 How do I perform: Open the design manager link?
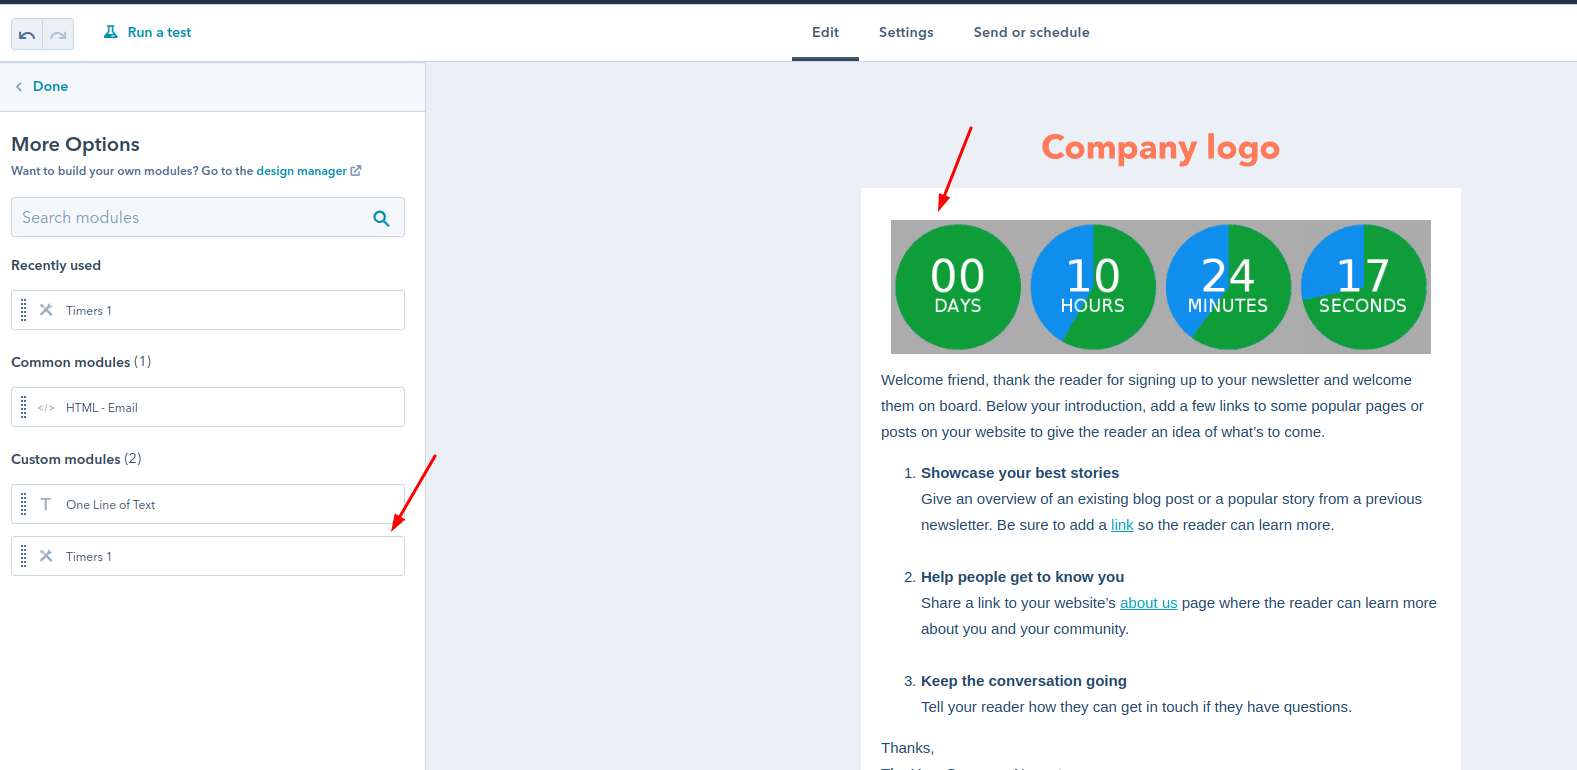click(301, 171)
